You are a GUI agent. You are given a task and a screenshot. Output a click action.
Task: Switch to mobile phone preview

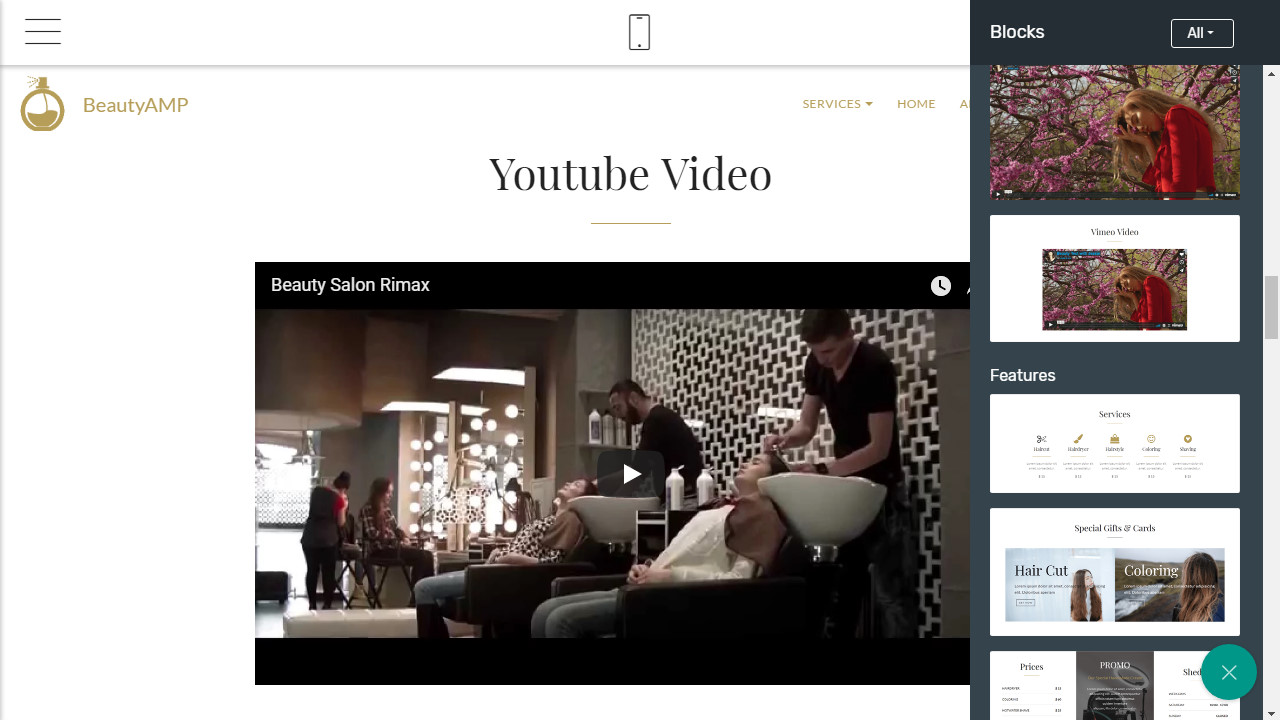coord(639,32)
